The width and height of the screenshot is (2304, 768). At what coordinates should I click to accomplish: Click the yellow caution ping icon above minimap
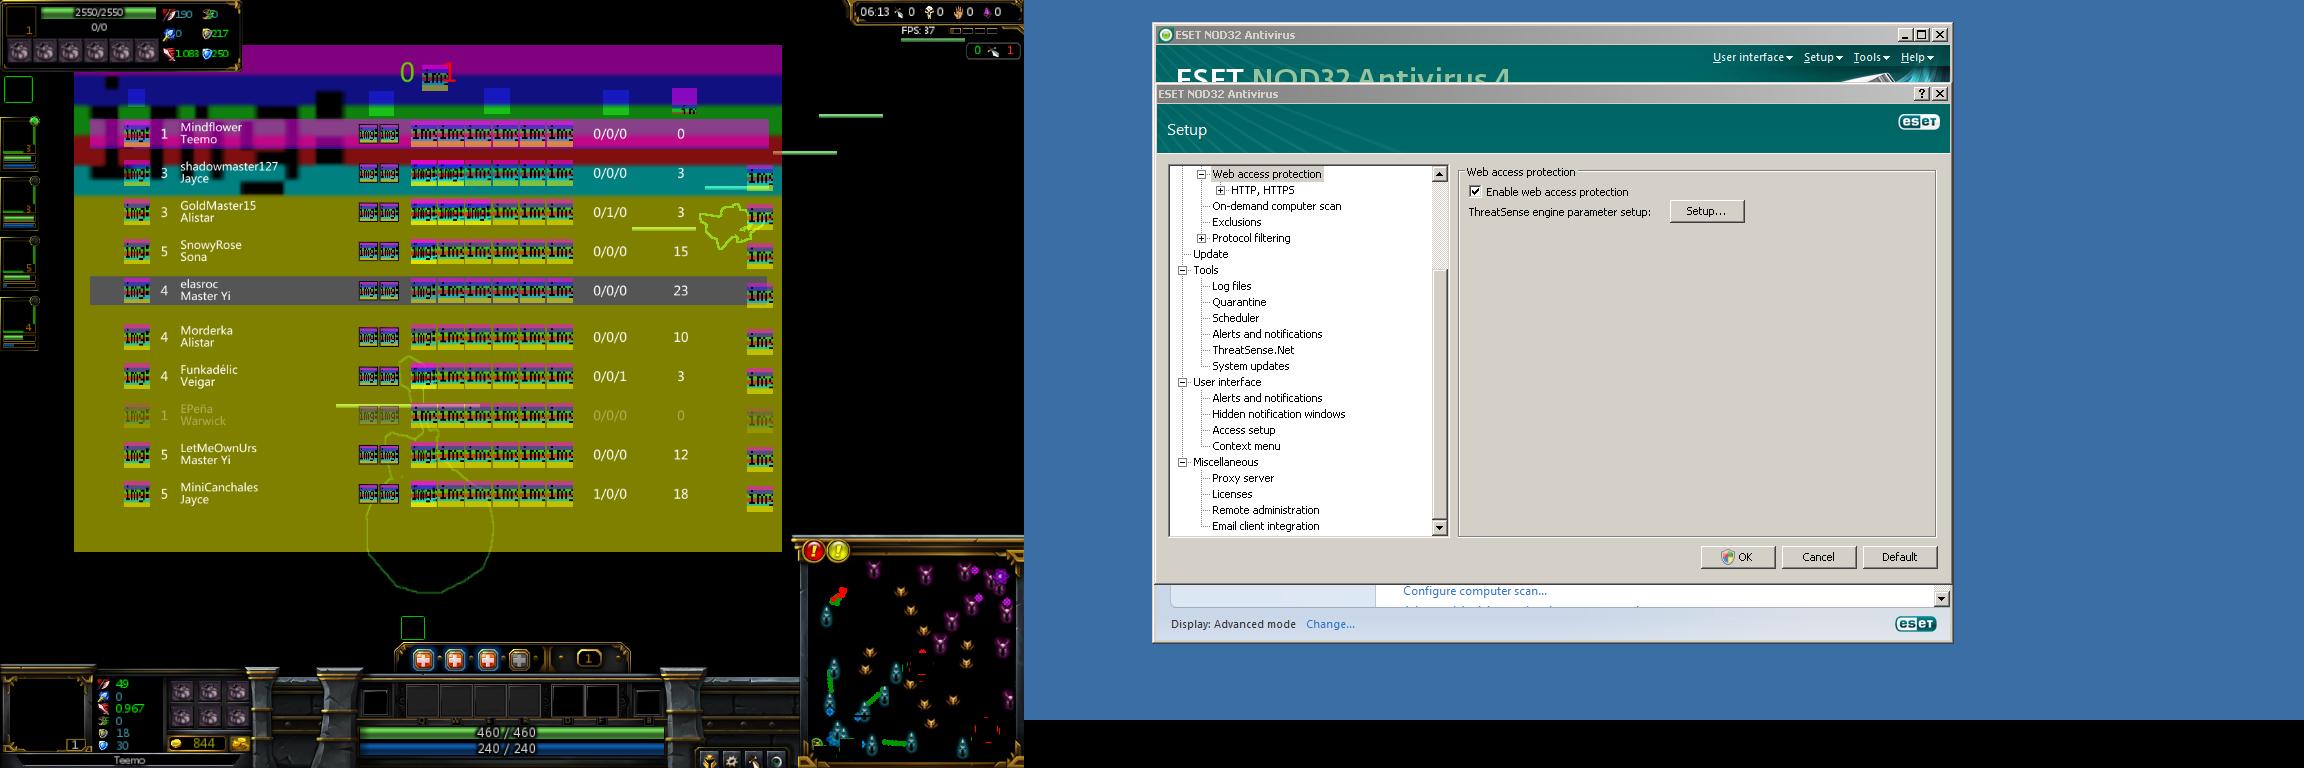coord(838,551)
